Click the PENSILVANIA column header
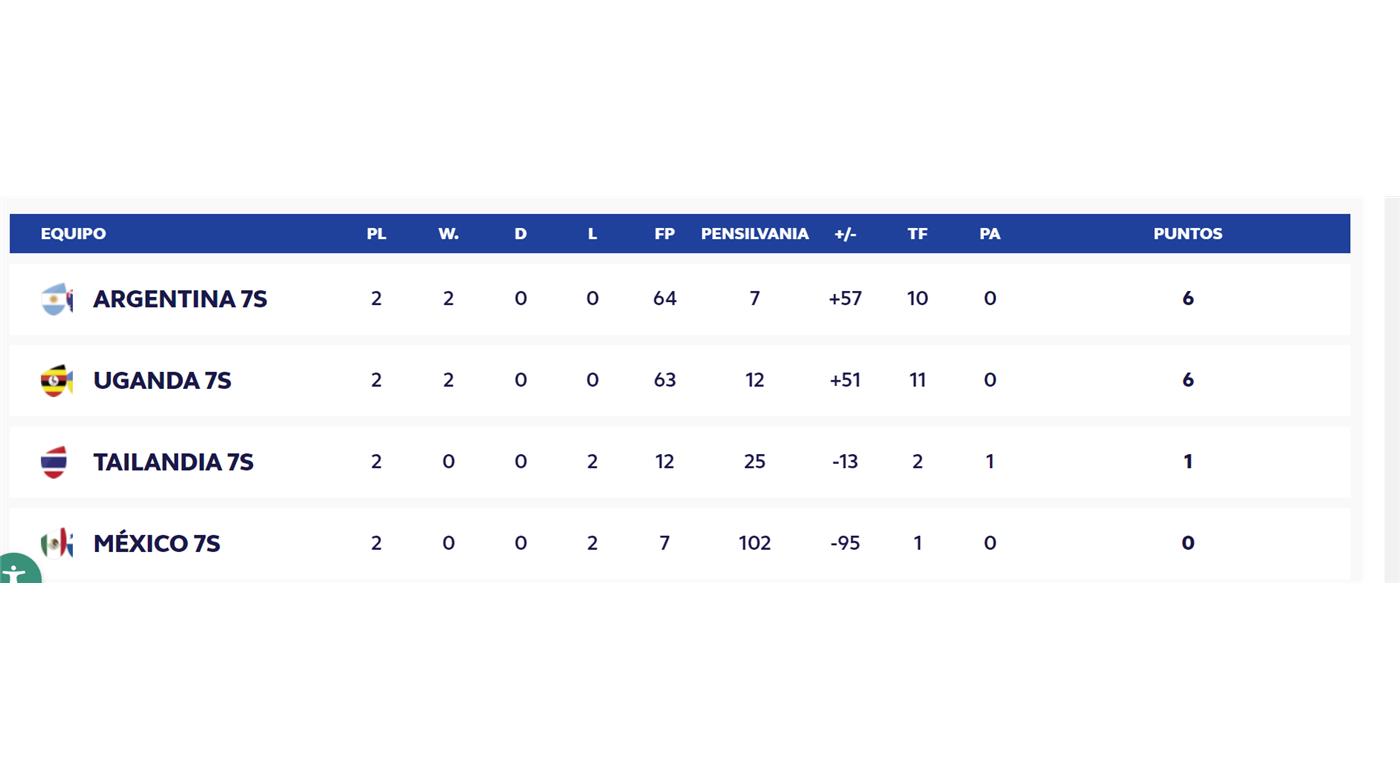Screen dimensions: 1400x780 tap(754, 234)
